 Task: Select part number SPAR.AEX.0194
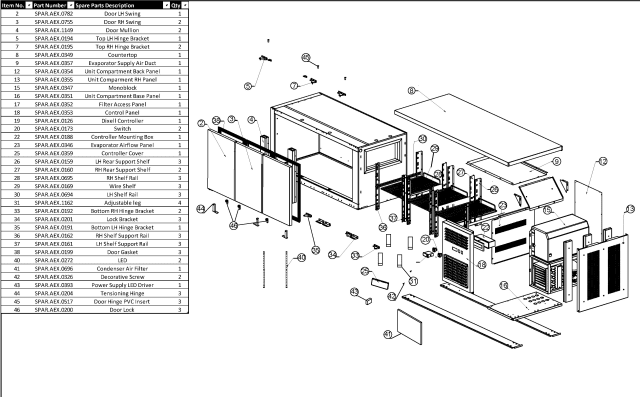53,38
